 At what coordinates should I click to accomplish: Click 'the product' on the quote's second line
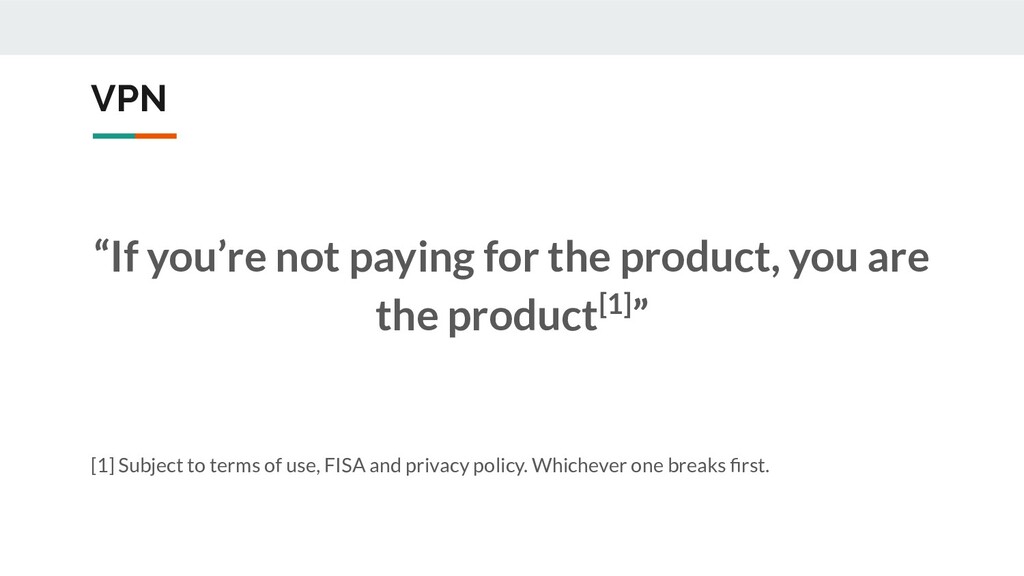pos(487,316)
